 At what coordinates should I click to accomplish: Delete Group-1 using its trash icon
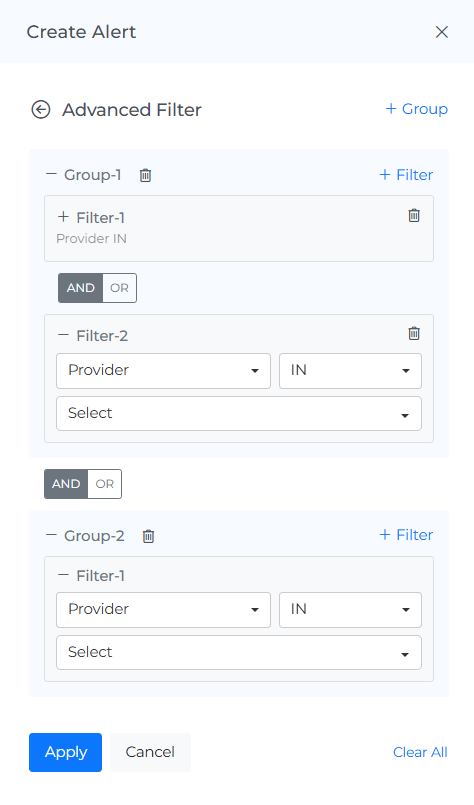(145, 175)
